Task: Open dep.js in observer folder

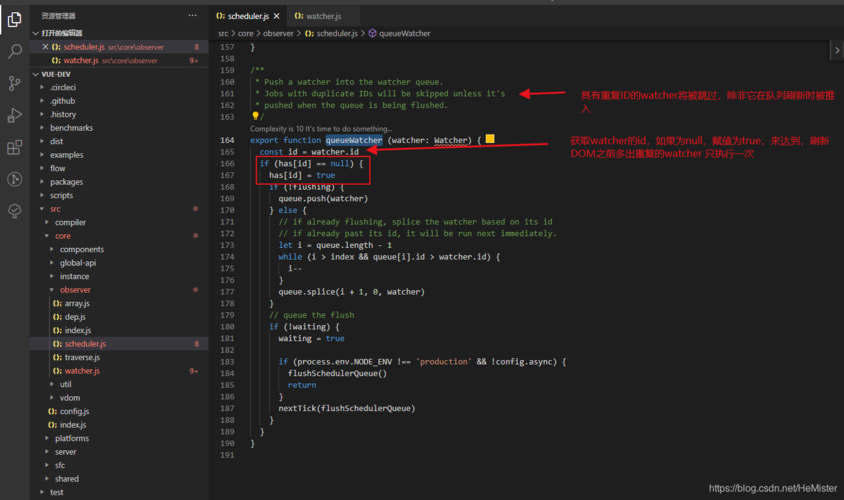Action: tap(75, 317)
